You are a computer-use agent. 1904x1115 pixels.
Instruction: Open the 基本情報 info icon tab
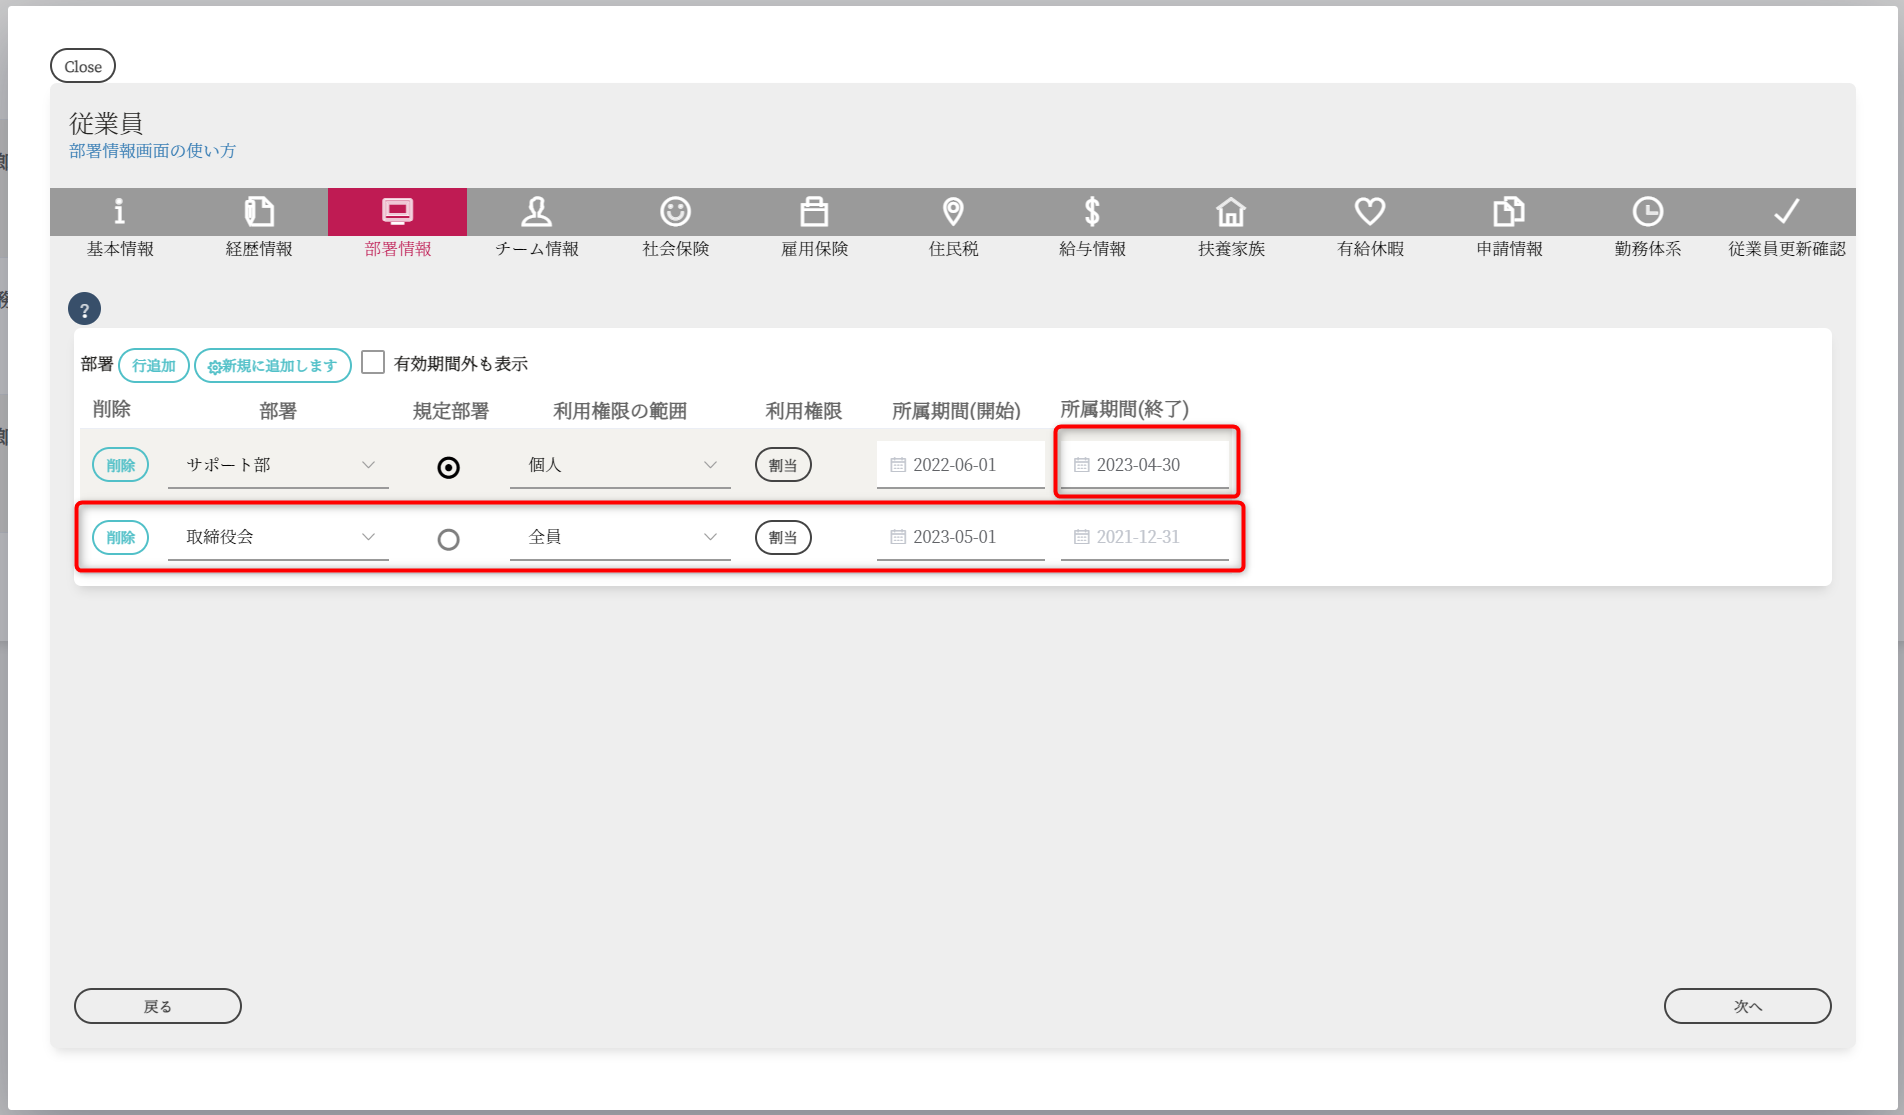[x=120, y=212]
